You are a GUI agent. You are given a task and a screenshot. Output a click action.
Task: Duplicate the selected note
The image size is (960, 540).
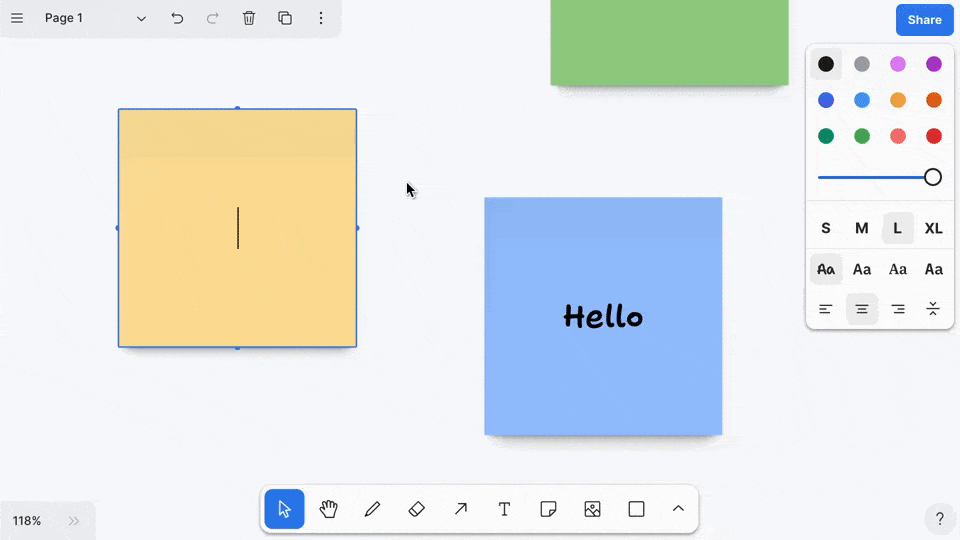point(285,18)
